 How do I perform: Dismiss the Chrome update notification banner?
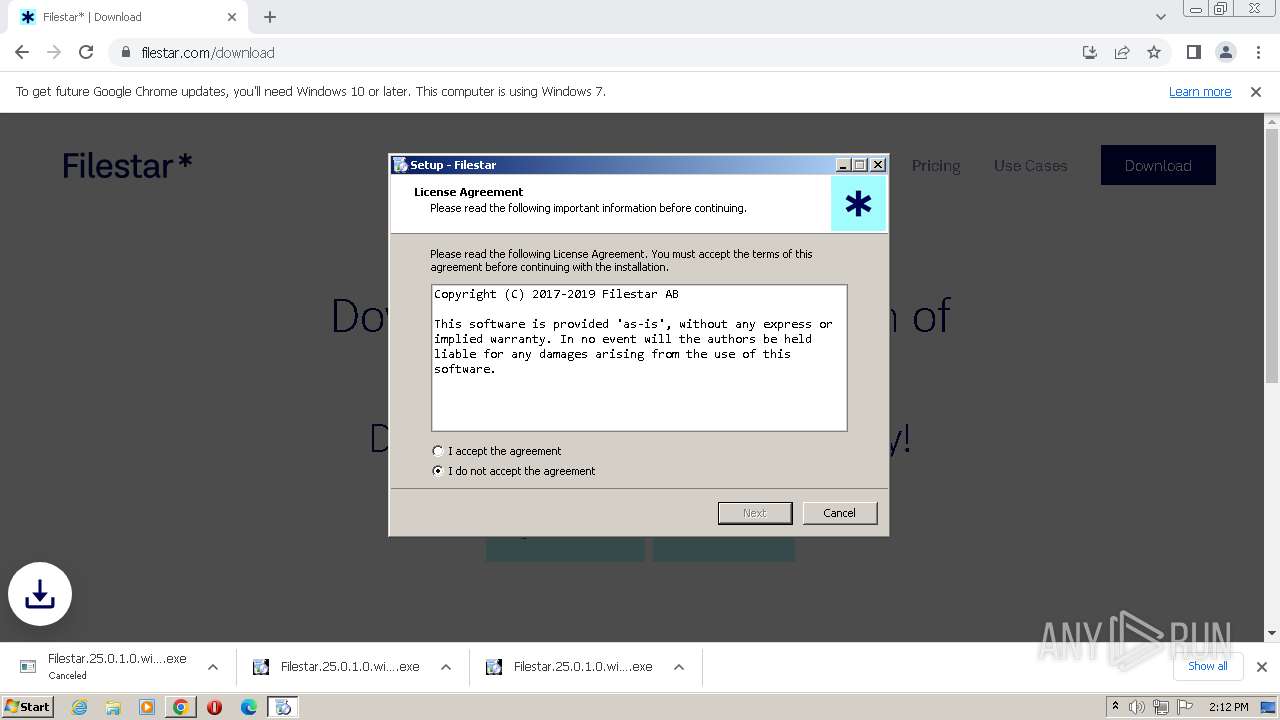pos(1256,91)
